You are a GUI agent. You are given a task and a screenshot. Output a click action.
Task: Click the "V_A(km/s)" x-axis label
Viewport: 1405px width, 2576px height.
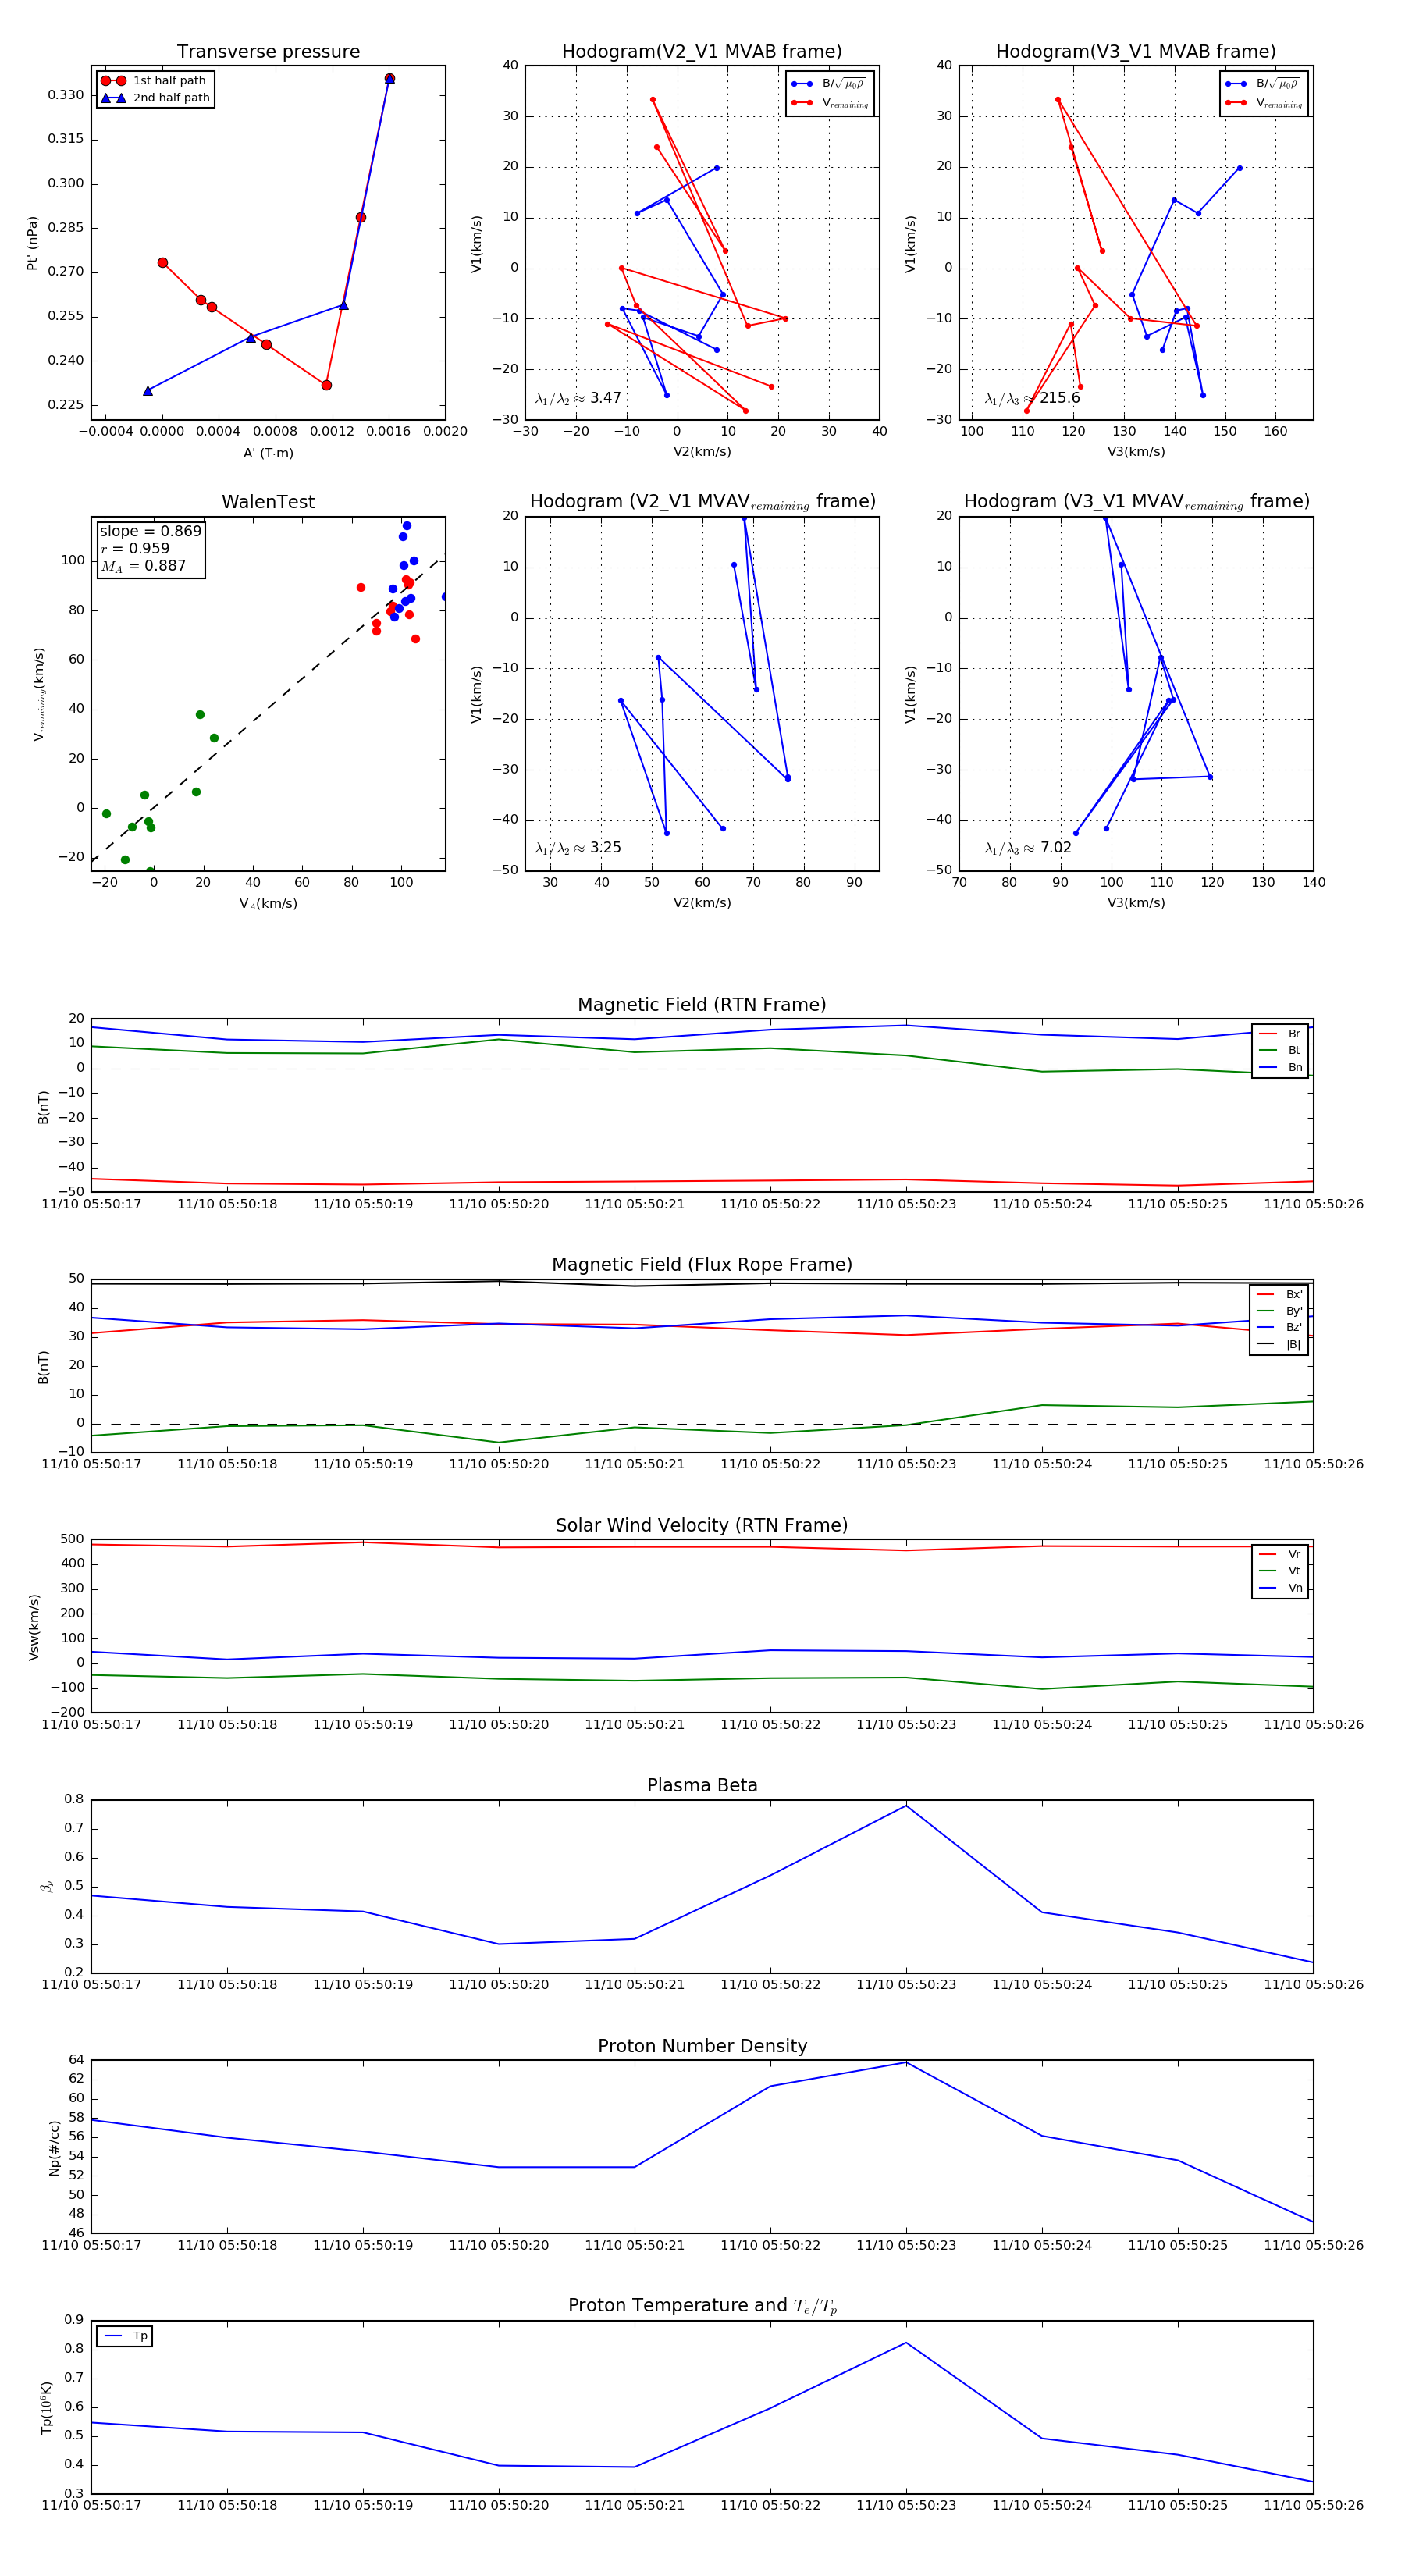(268, 904)
